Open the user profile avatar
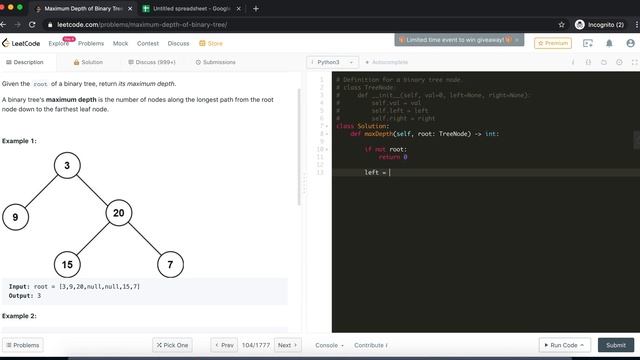 click(x=630, y=43)
